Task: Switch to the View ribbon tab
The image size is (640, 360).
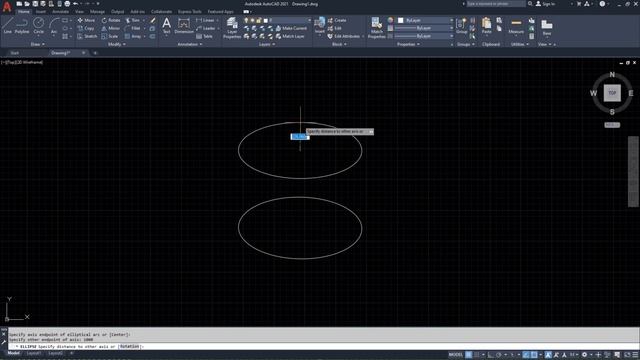Action: pyautogui.click(x=79, y=11)
